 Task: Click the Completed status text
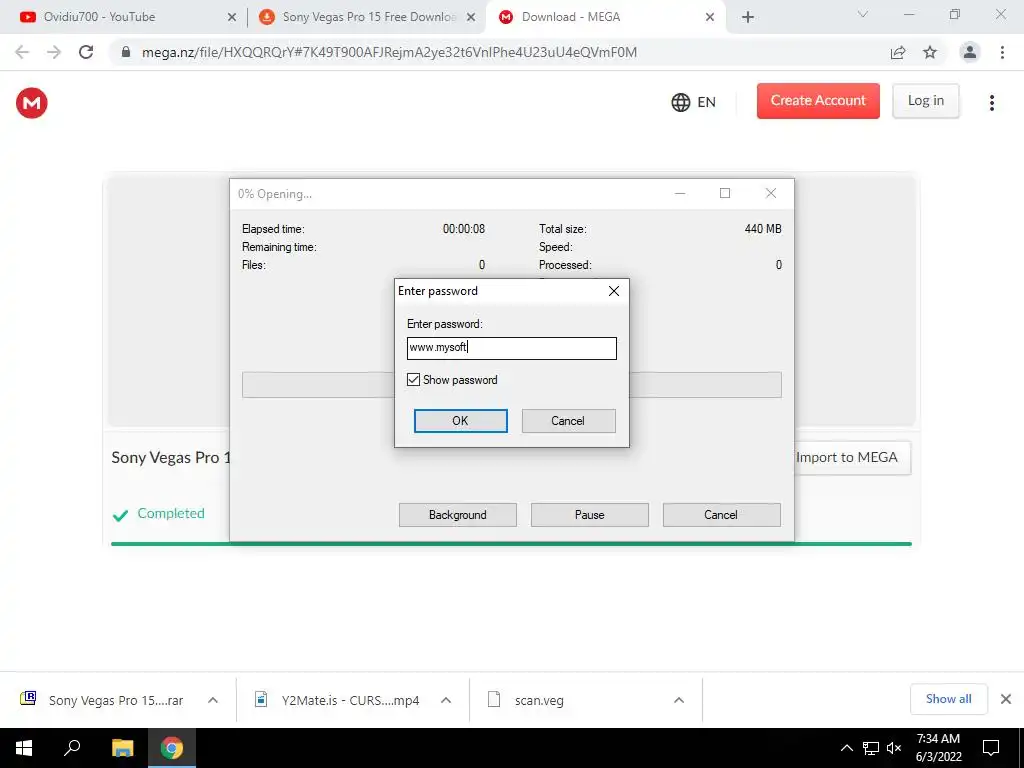170,513
